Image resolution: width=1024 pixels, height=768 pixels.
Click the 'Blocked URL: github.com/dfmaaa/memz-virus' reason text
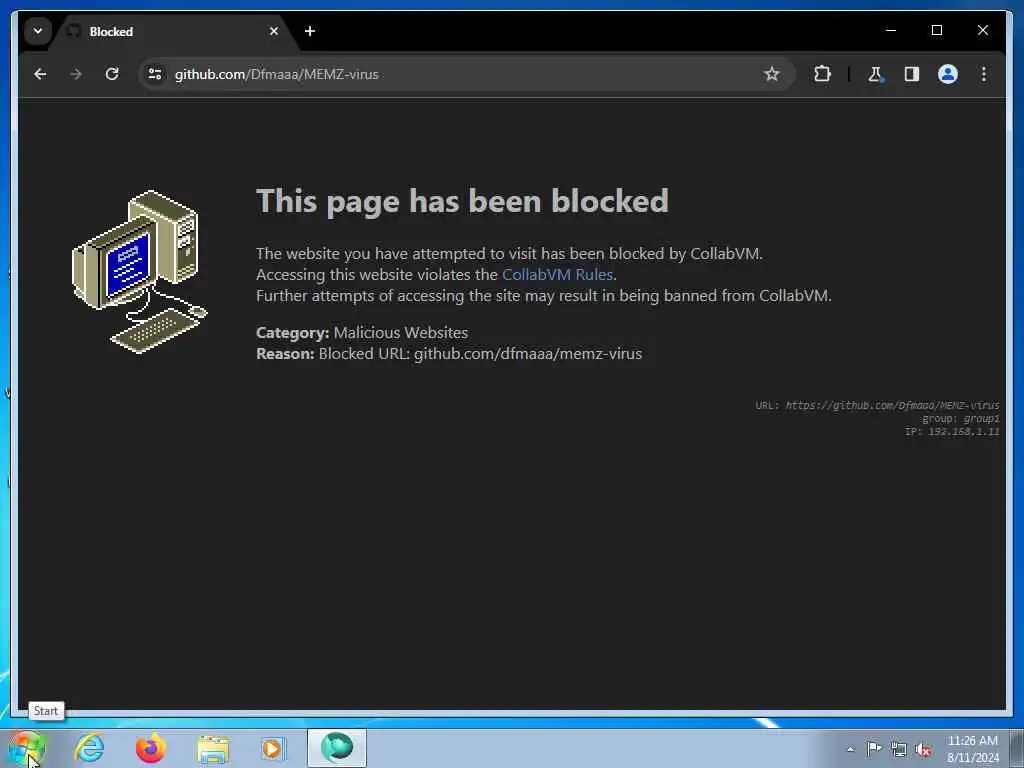480,354
